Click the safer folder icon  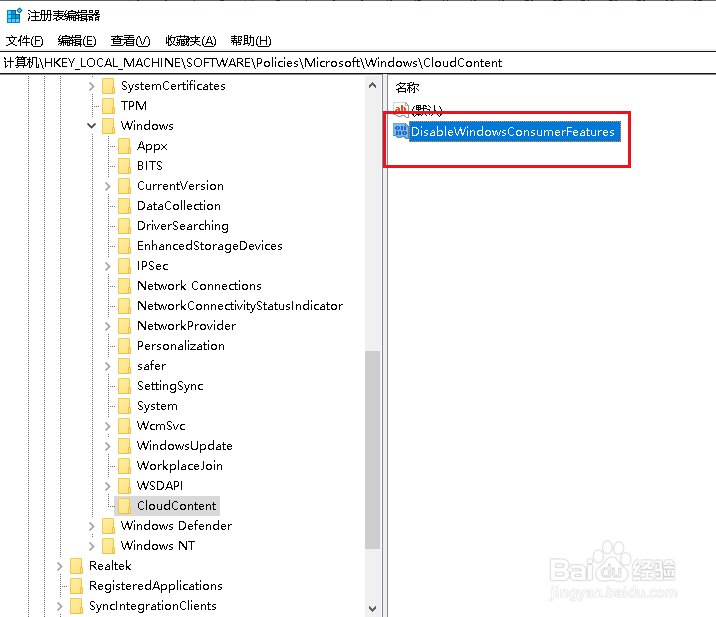pos(124,366)
